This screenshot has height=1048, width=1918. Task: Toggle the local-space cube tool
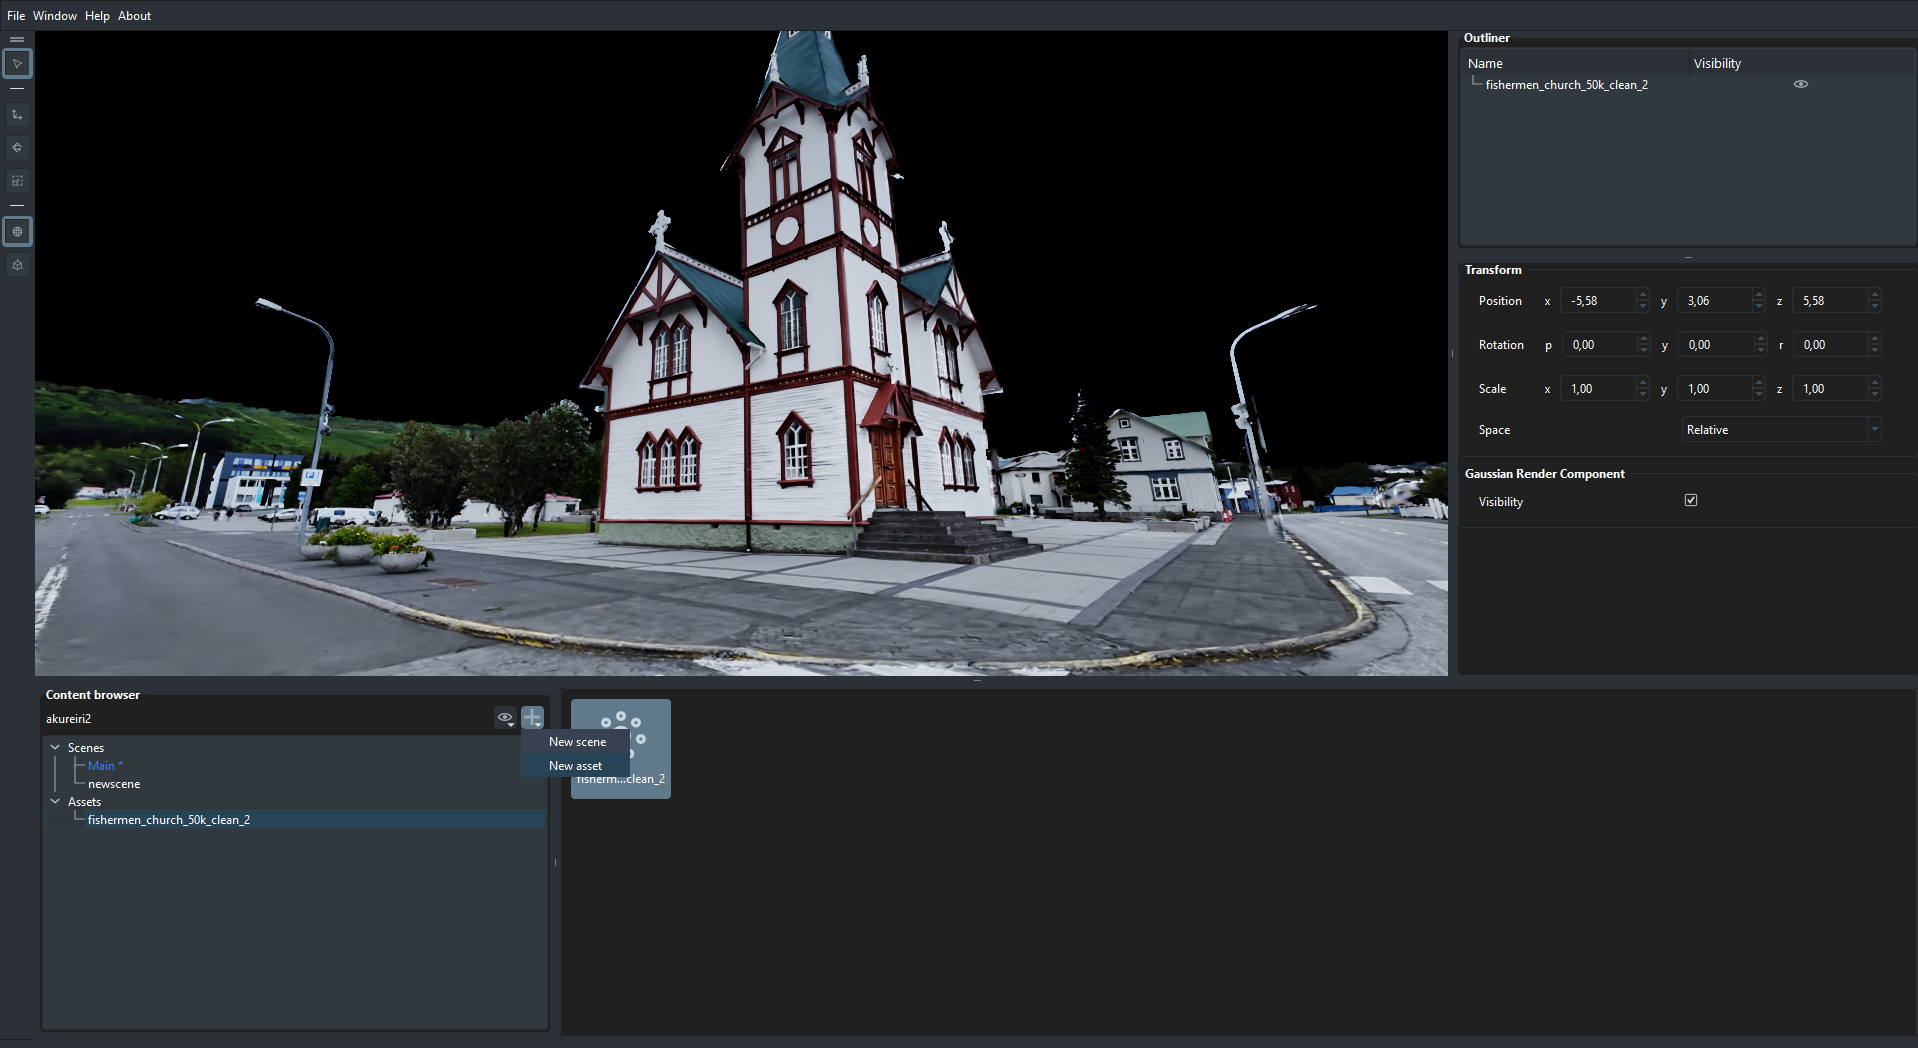17,265
